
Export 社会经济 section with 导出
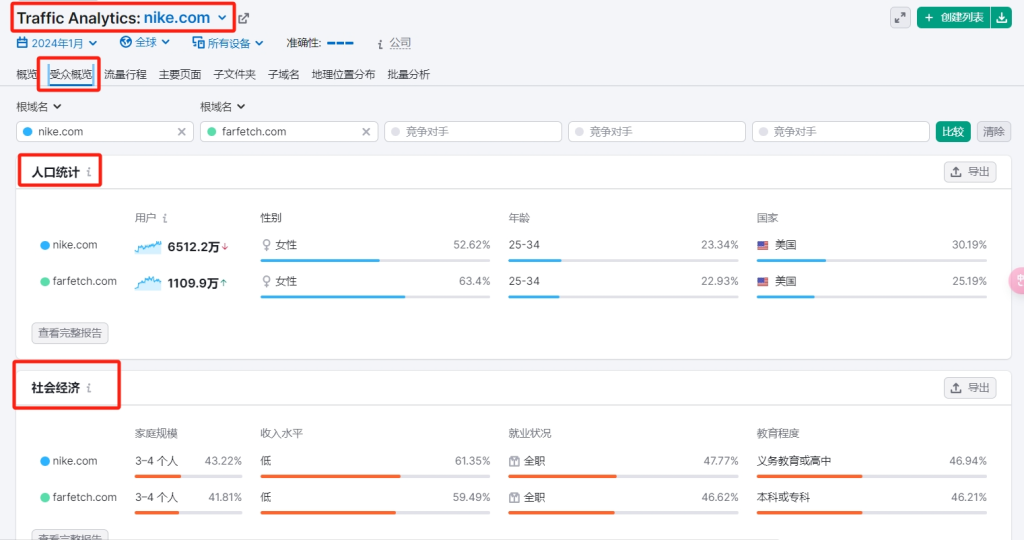pyautogui.click(x=970, y=388)
